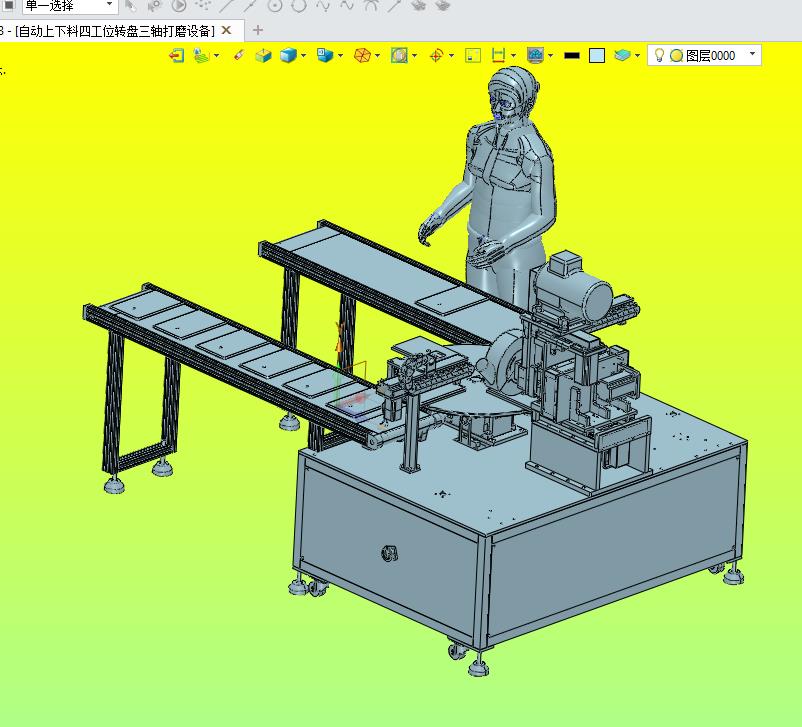Click the teal layers stack icon
The width and height of the screenshot is (802, 727).
pyautogui.click(x=622, y=55)
